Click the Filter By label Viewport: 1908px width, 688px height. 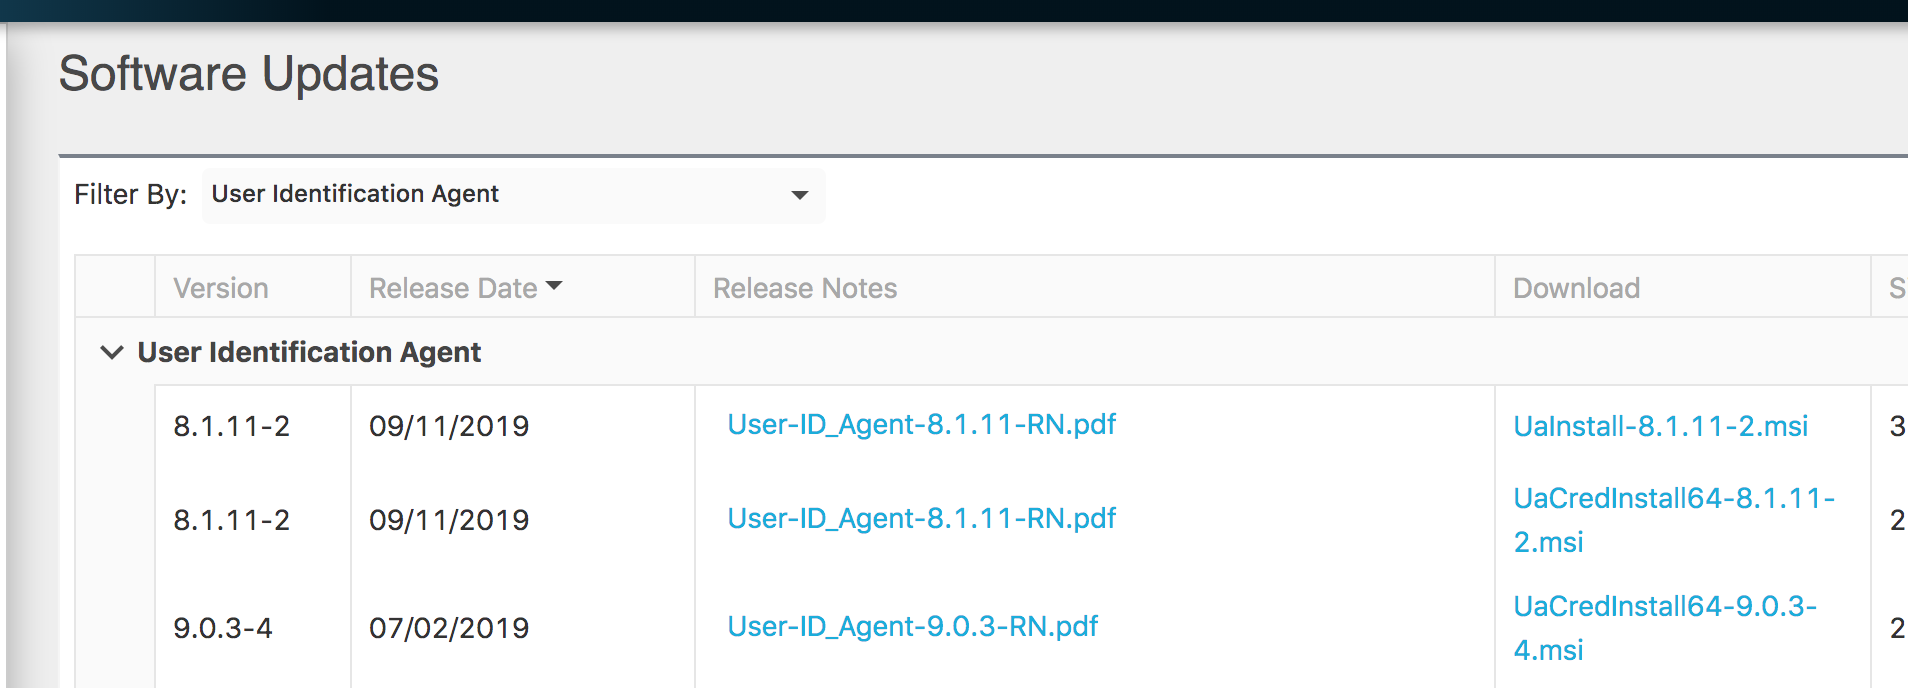pyautogui.click(x=130, y=194)
